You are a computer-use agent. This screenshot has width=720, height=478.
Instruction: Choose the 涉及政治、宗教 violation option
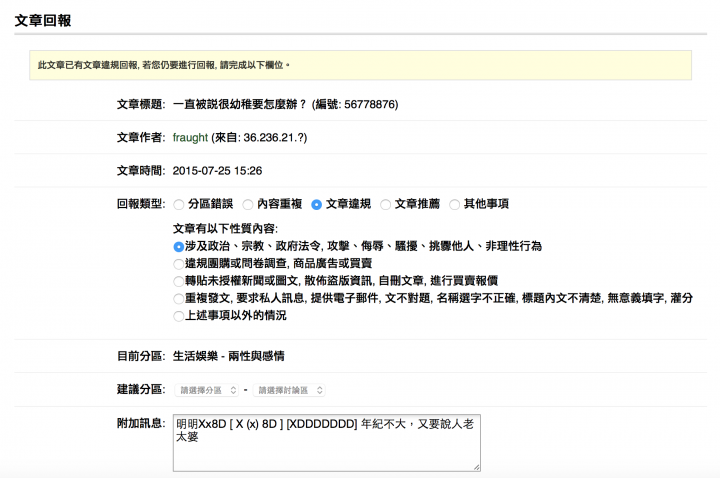coord(179,247)
